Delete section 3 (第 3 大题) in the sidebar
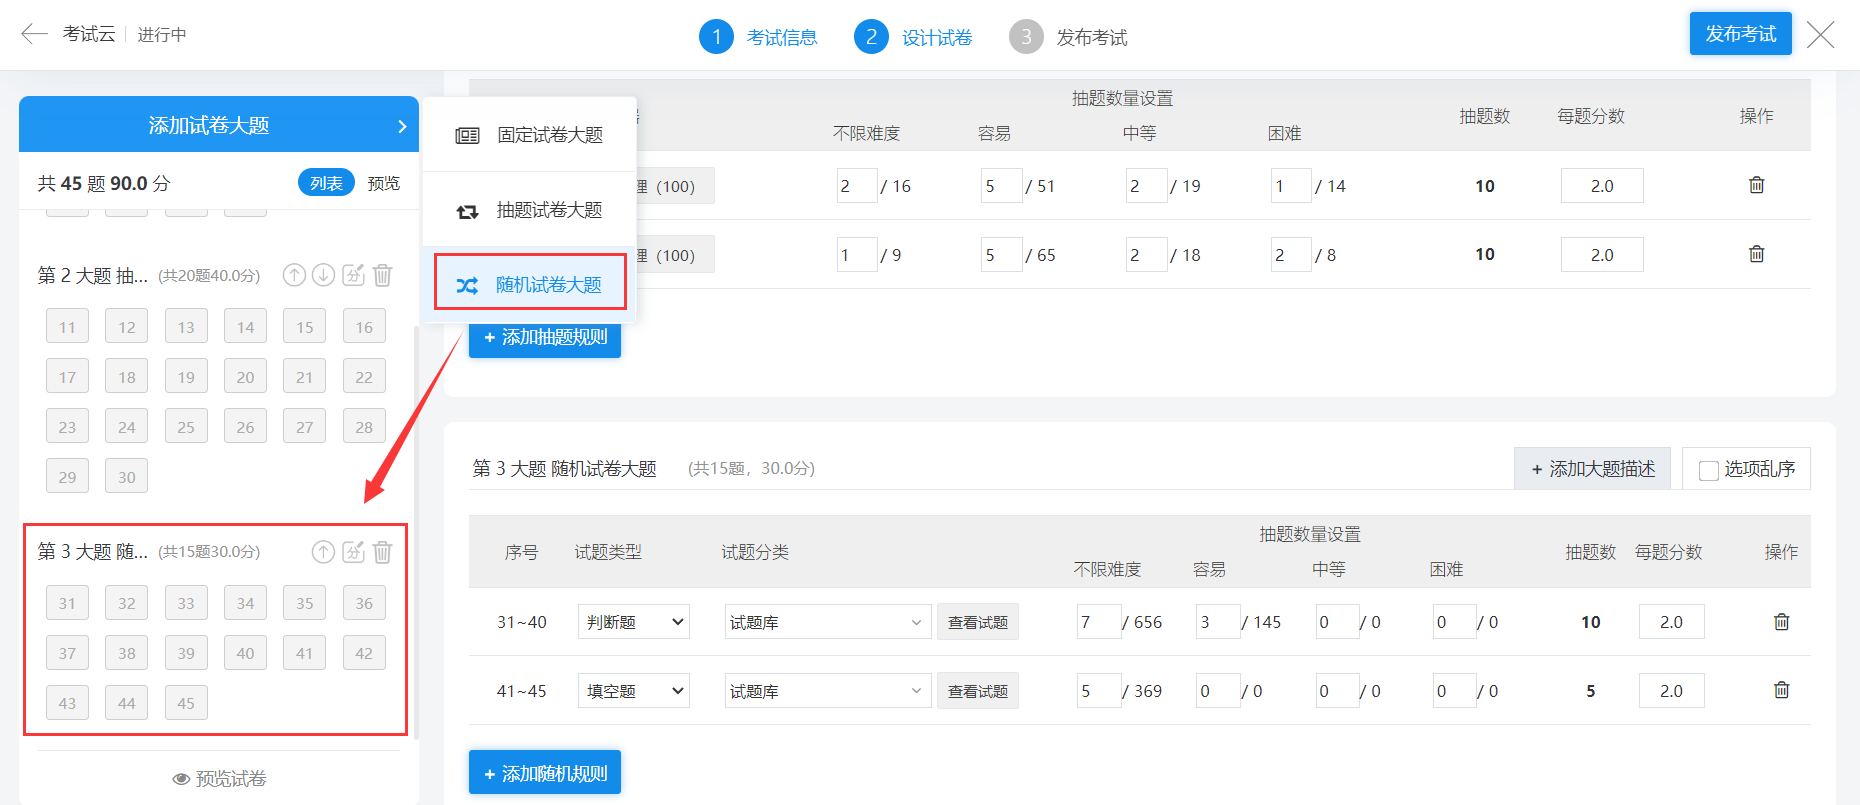This screenshot has width=1860, height=805. point(382,551)
